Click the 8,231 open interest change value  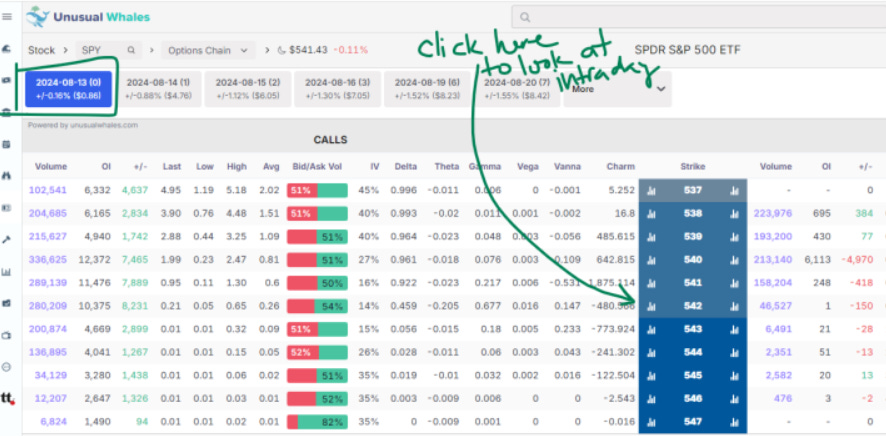tap(134, 306)
